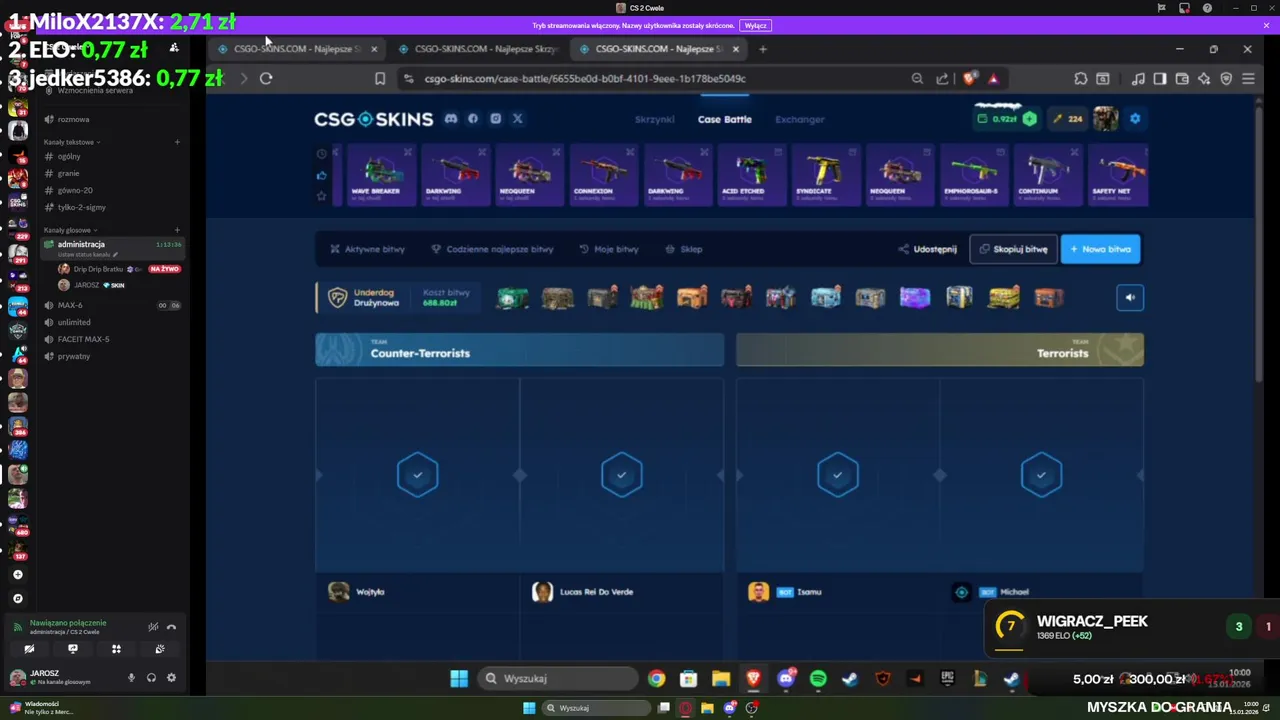Select the Aktywne bitwy tab
This screenshot has height=720, width=1280.
(367, 249)
